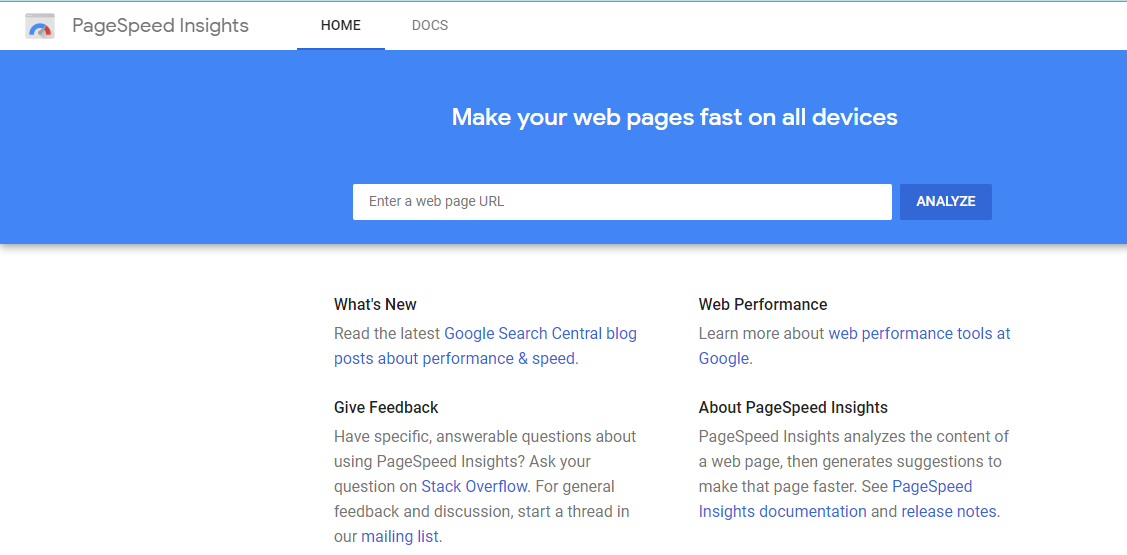Open the Stack Overflow link
The height and width of the screenshot is (555, 1127).
[474, 487]
